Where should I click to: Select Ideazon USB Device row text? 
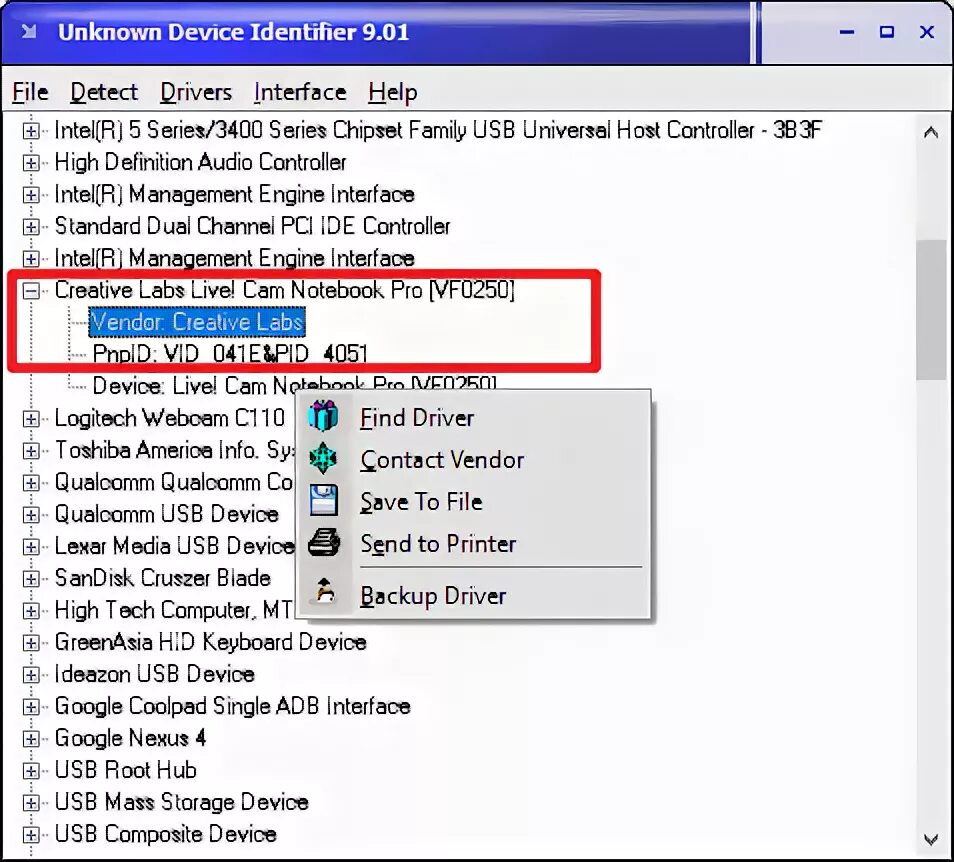pos(155,674)
